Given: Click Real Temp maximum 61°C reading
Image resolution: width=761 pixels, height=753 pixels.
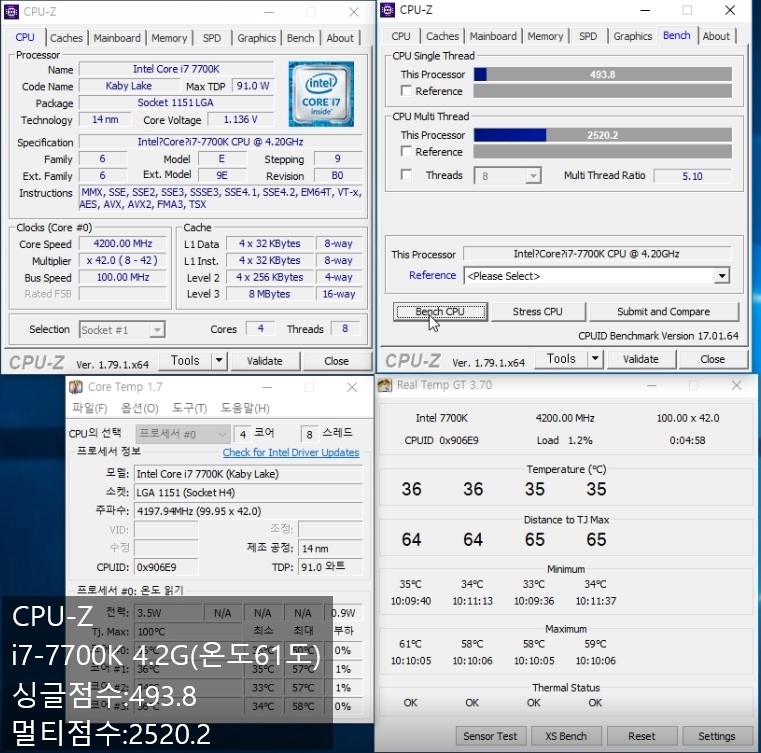Looking at the screenshot, I should 410,644.
